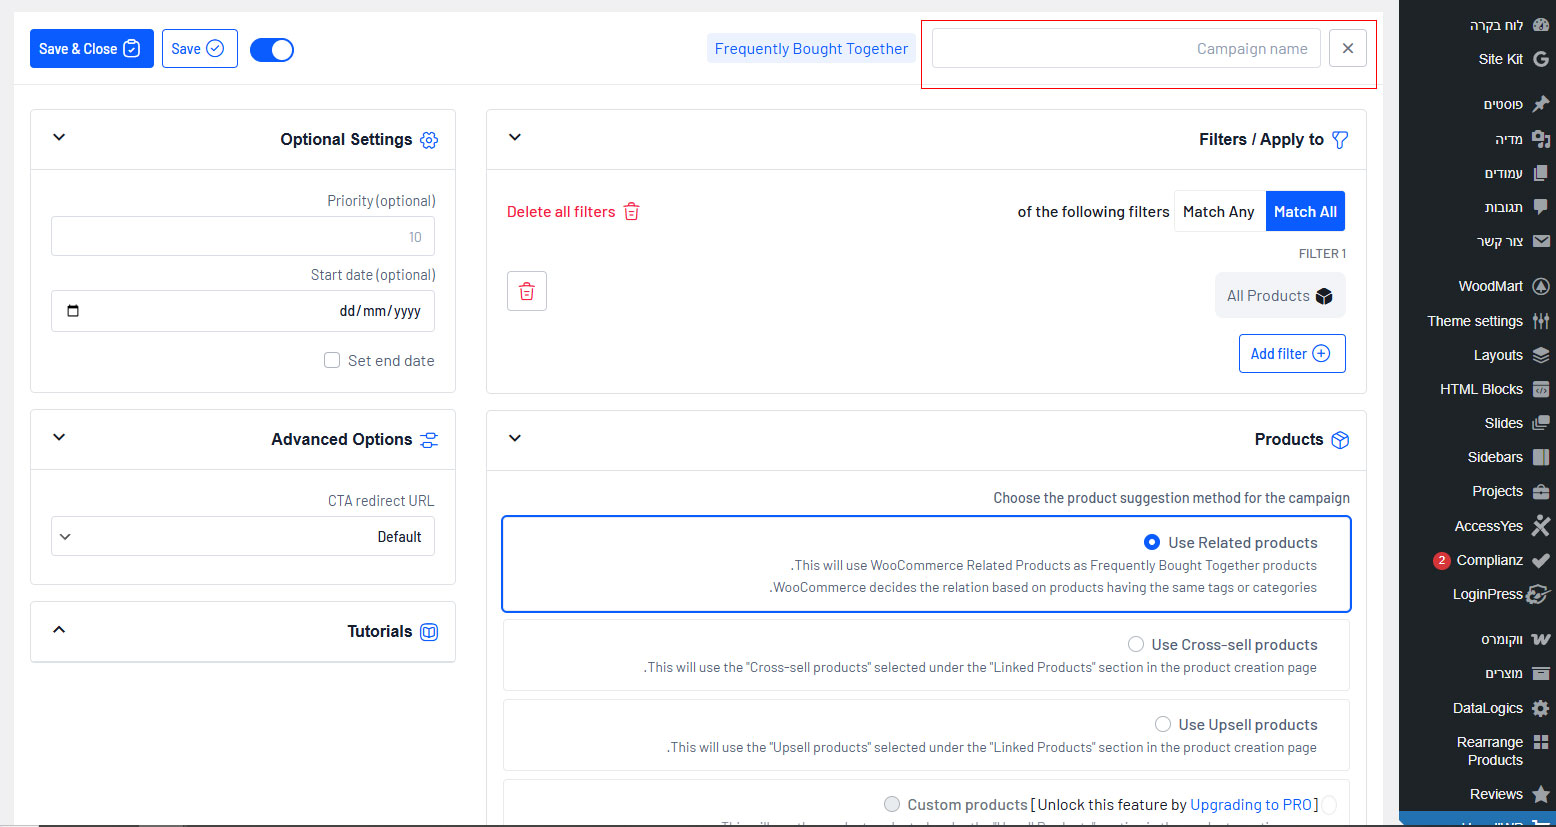Open the CTA redirect URL dropdown
Screen dimensions: 1556x827
pos(243,537)
